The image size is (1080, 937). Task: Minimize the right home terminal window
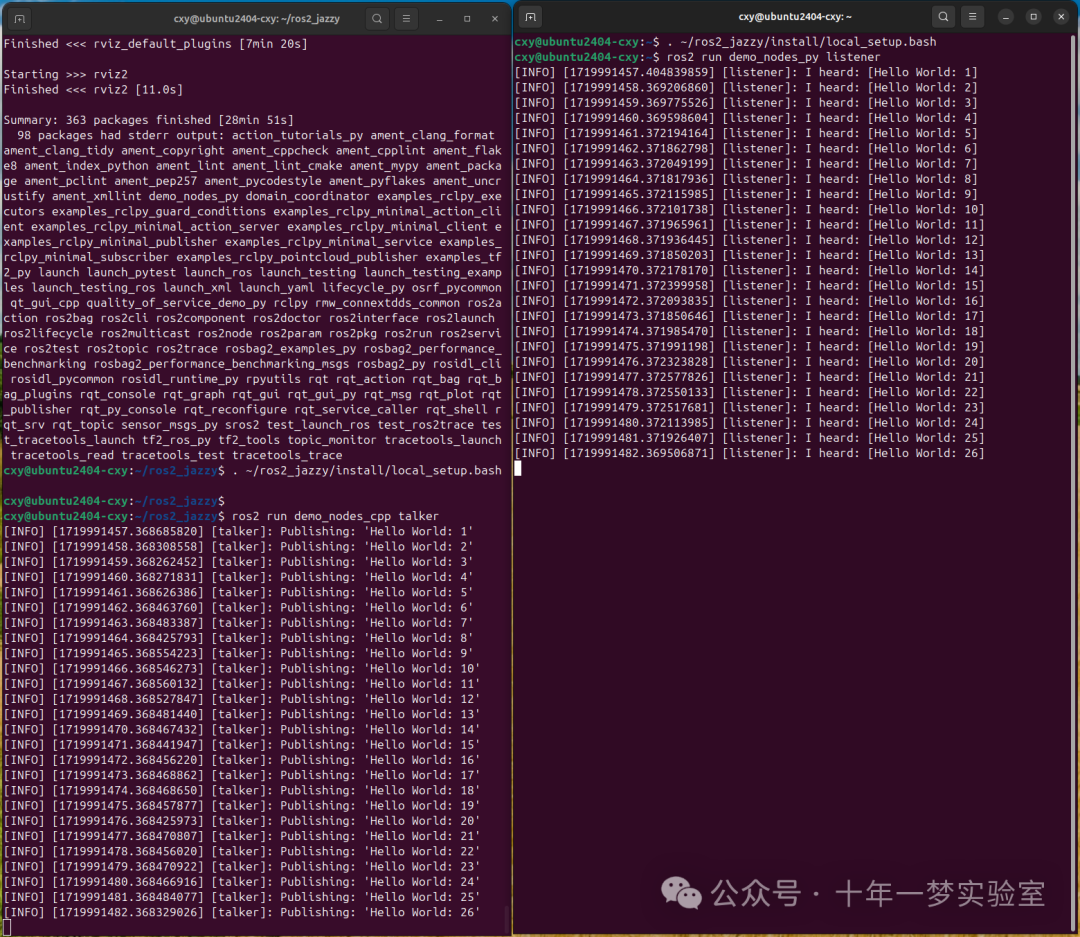1006,17
